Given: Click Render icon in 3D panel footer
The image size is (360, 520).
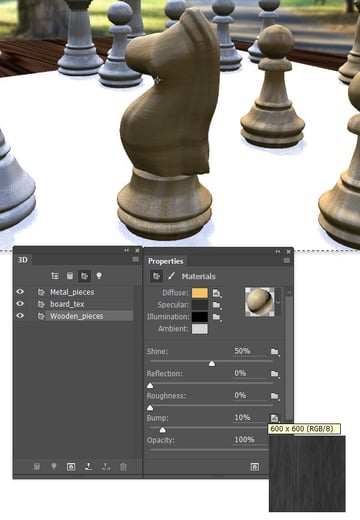Looking at the screenshot, I should pyautogui.click(x=71, y=467).
